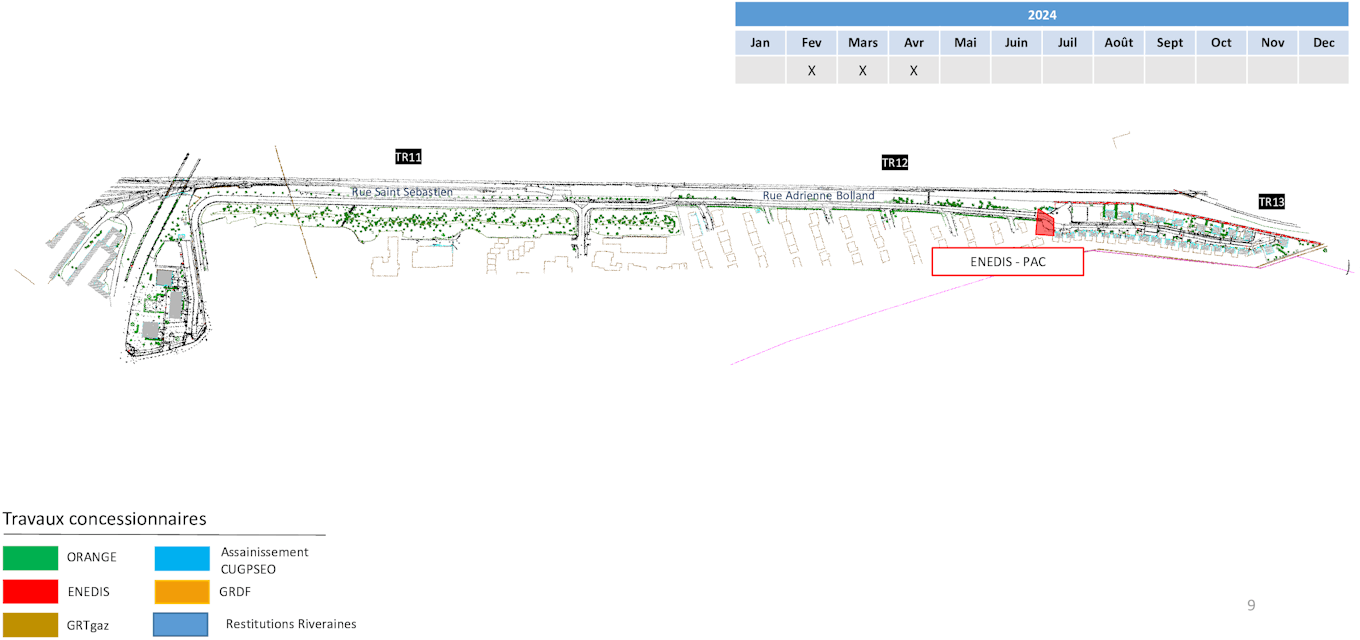The width and height of the screenshot is (1360, 640).
Task: Click the GRDF orange legend swatch
Action: 182,591
